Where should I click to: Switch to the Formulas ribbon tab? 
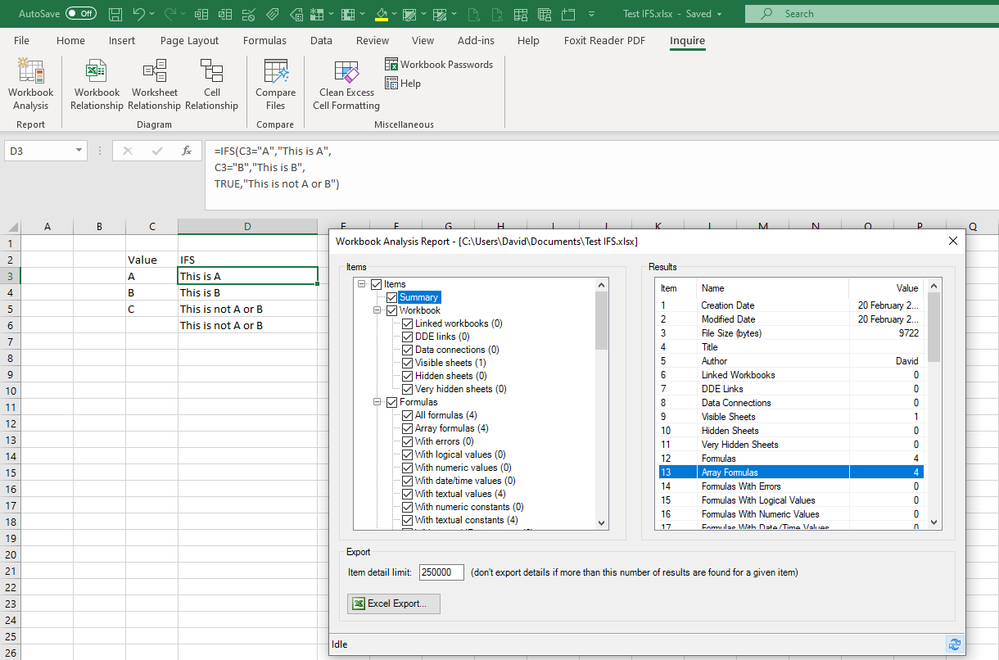(264, 41)
